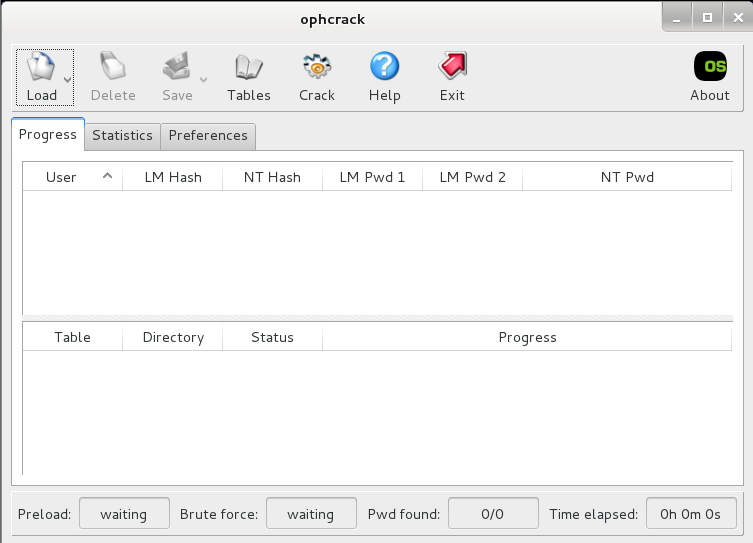Screen dimensions: 753x543
Task: Minimize the ophcrack window
Action: click(x=677, y=18)
